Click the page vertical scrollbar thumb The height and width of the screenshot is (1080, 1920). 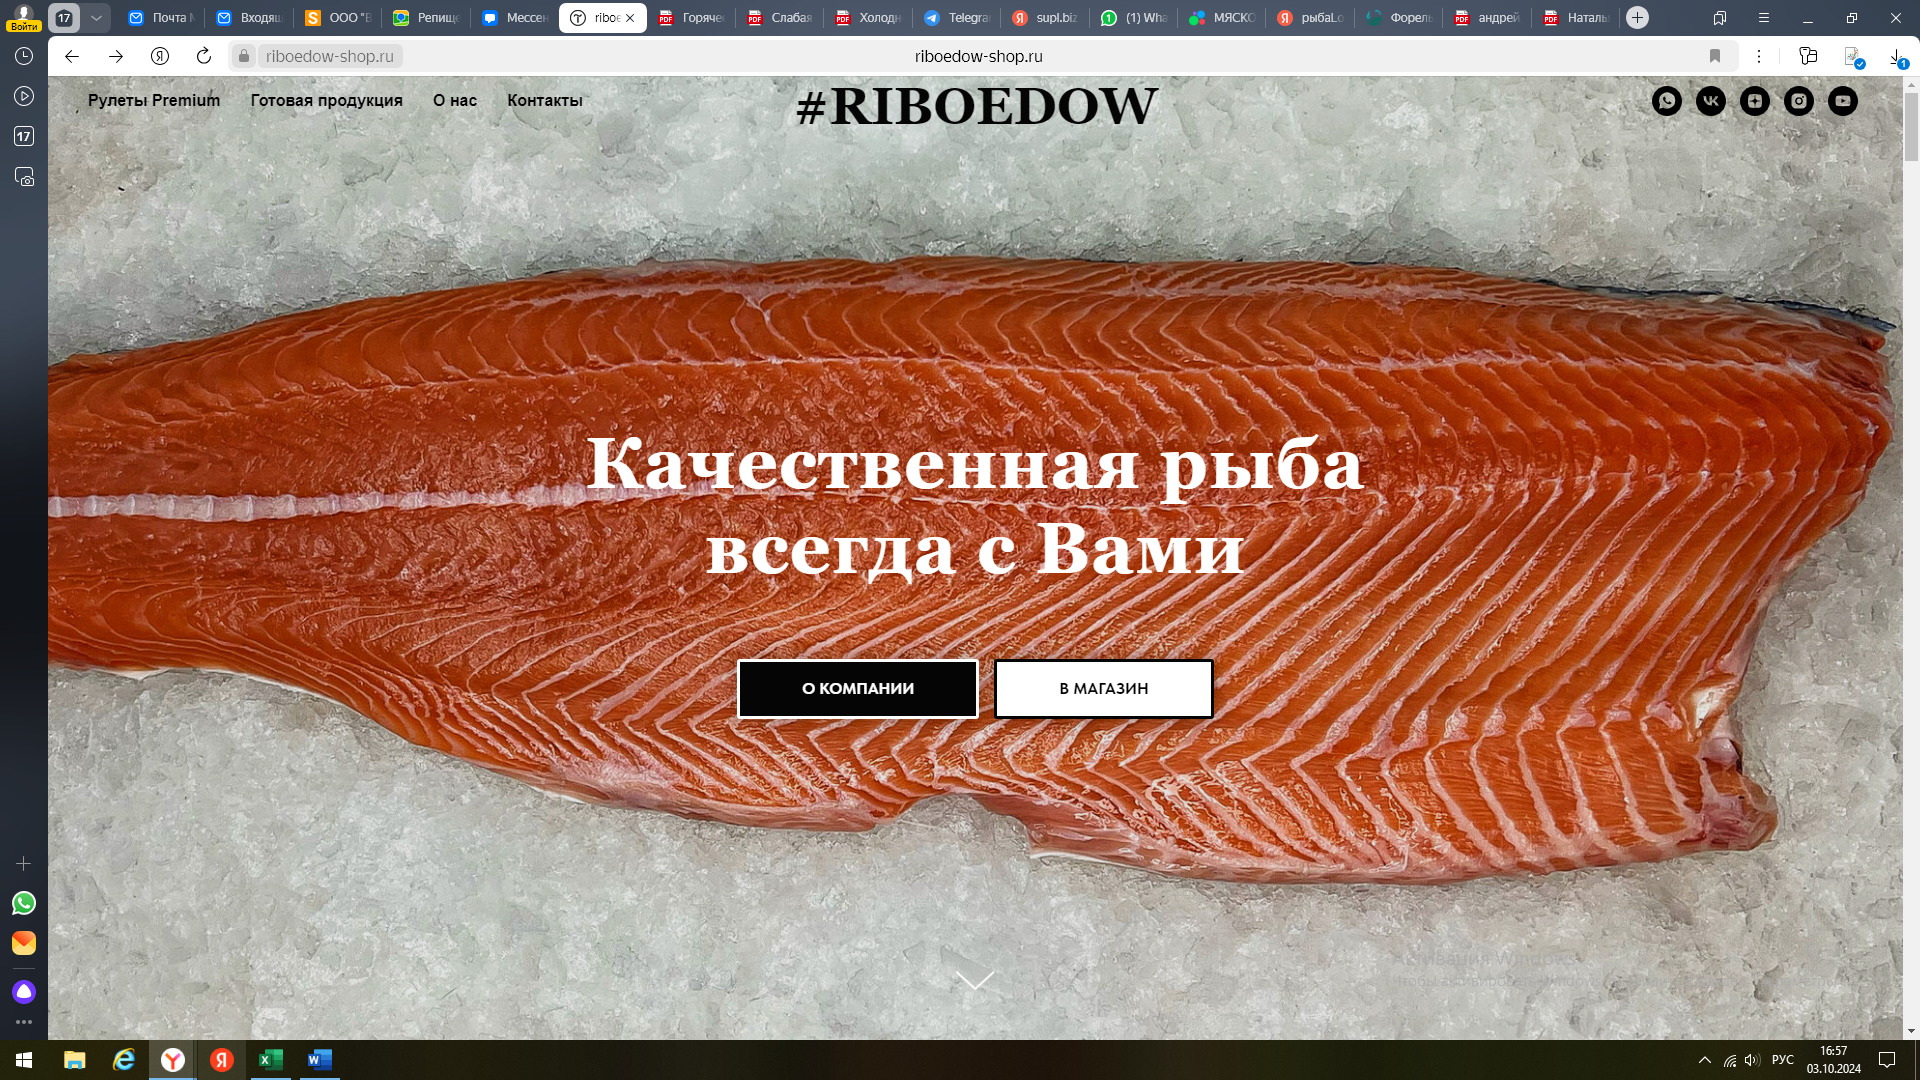[1911, 126]
